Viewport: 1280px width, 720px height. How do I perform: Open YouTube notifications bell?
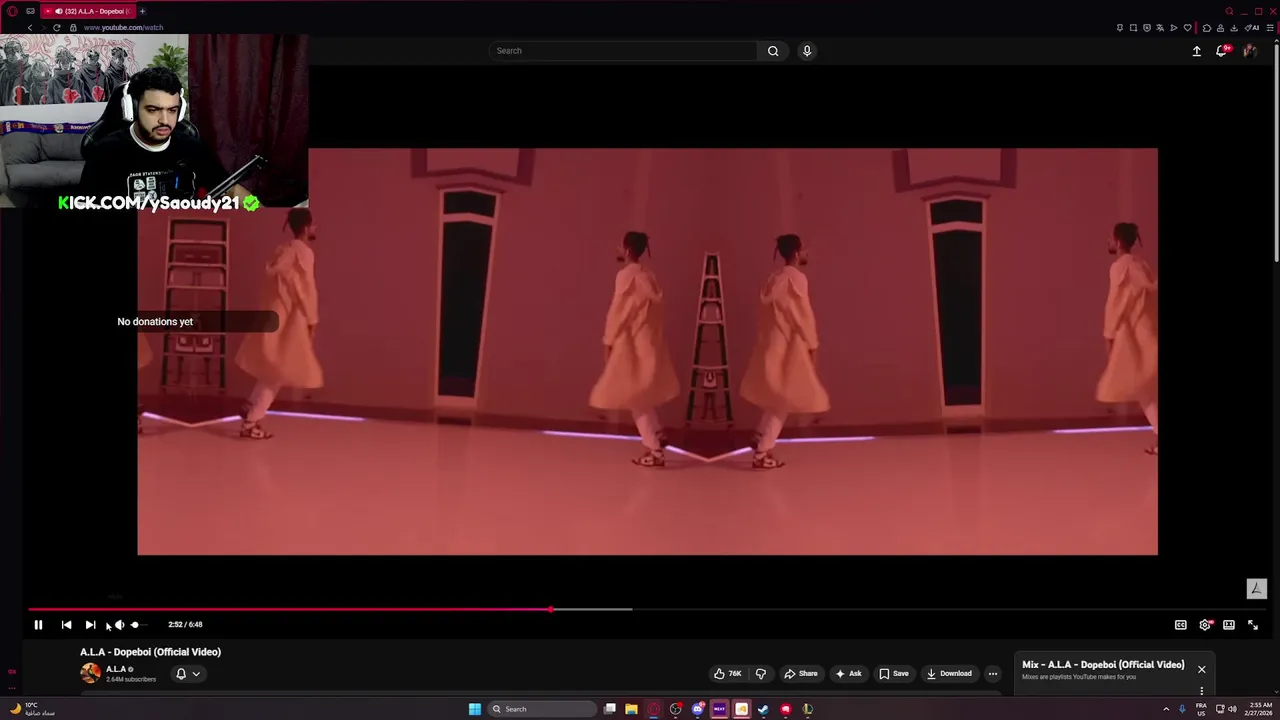tap(1222, 51)
